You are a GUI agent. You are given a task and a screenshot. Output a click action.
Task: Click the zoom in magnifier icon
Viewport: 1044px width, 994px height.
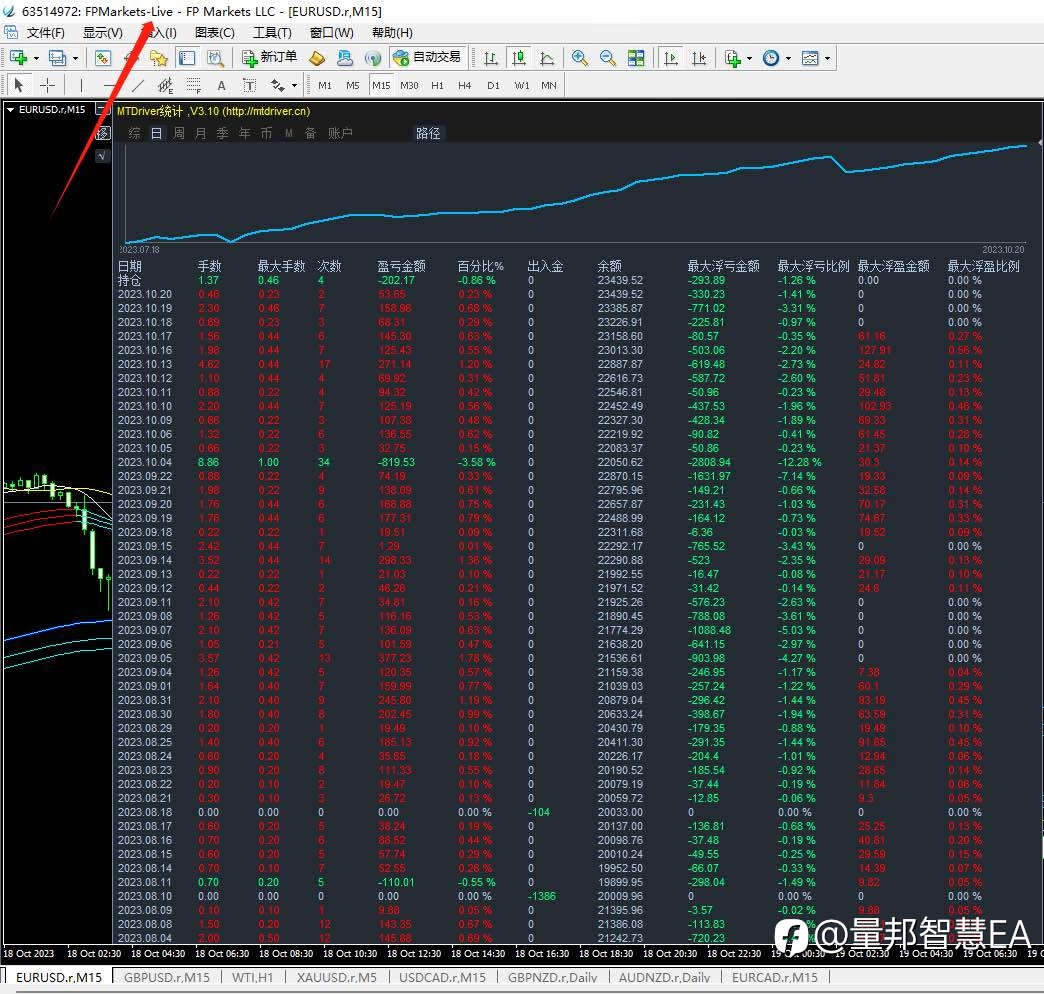tap(579, 58)
